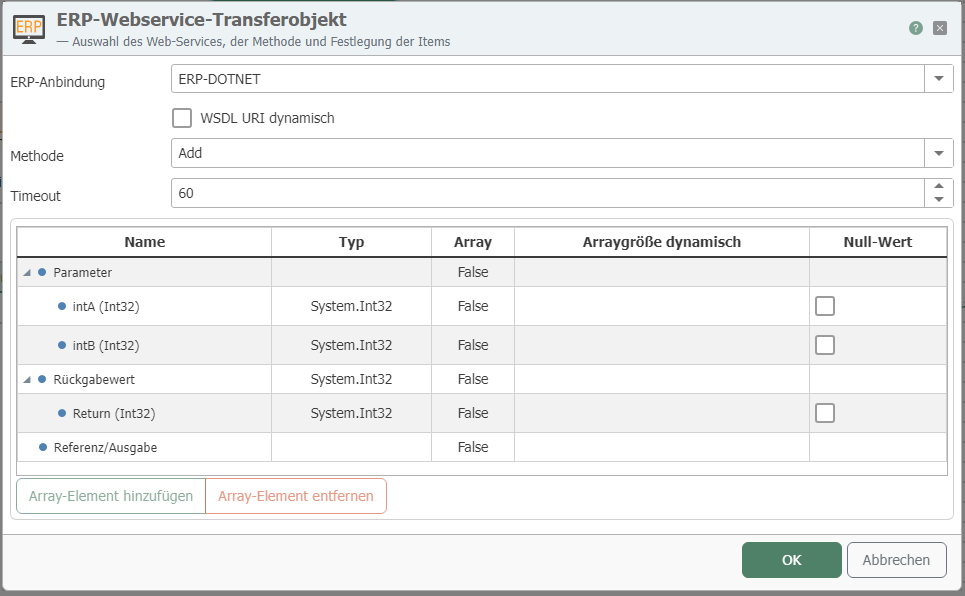Image resolution: width=965 pixels, height=596 pixels.
Task: Open the ERP-Anbindung dropdown
Action: click(x=939, y=79)
